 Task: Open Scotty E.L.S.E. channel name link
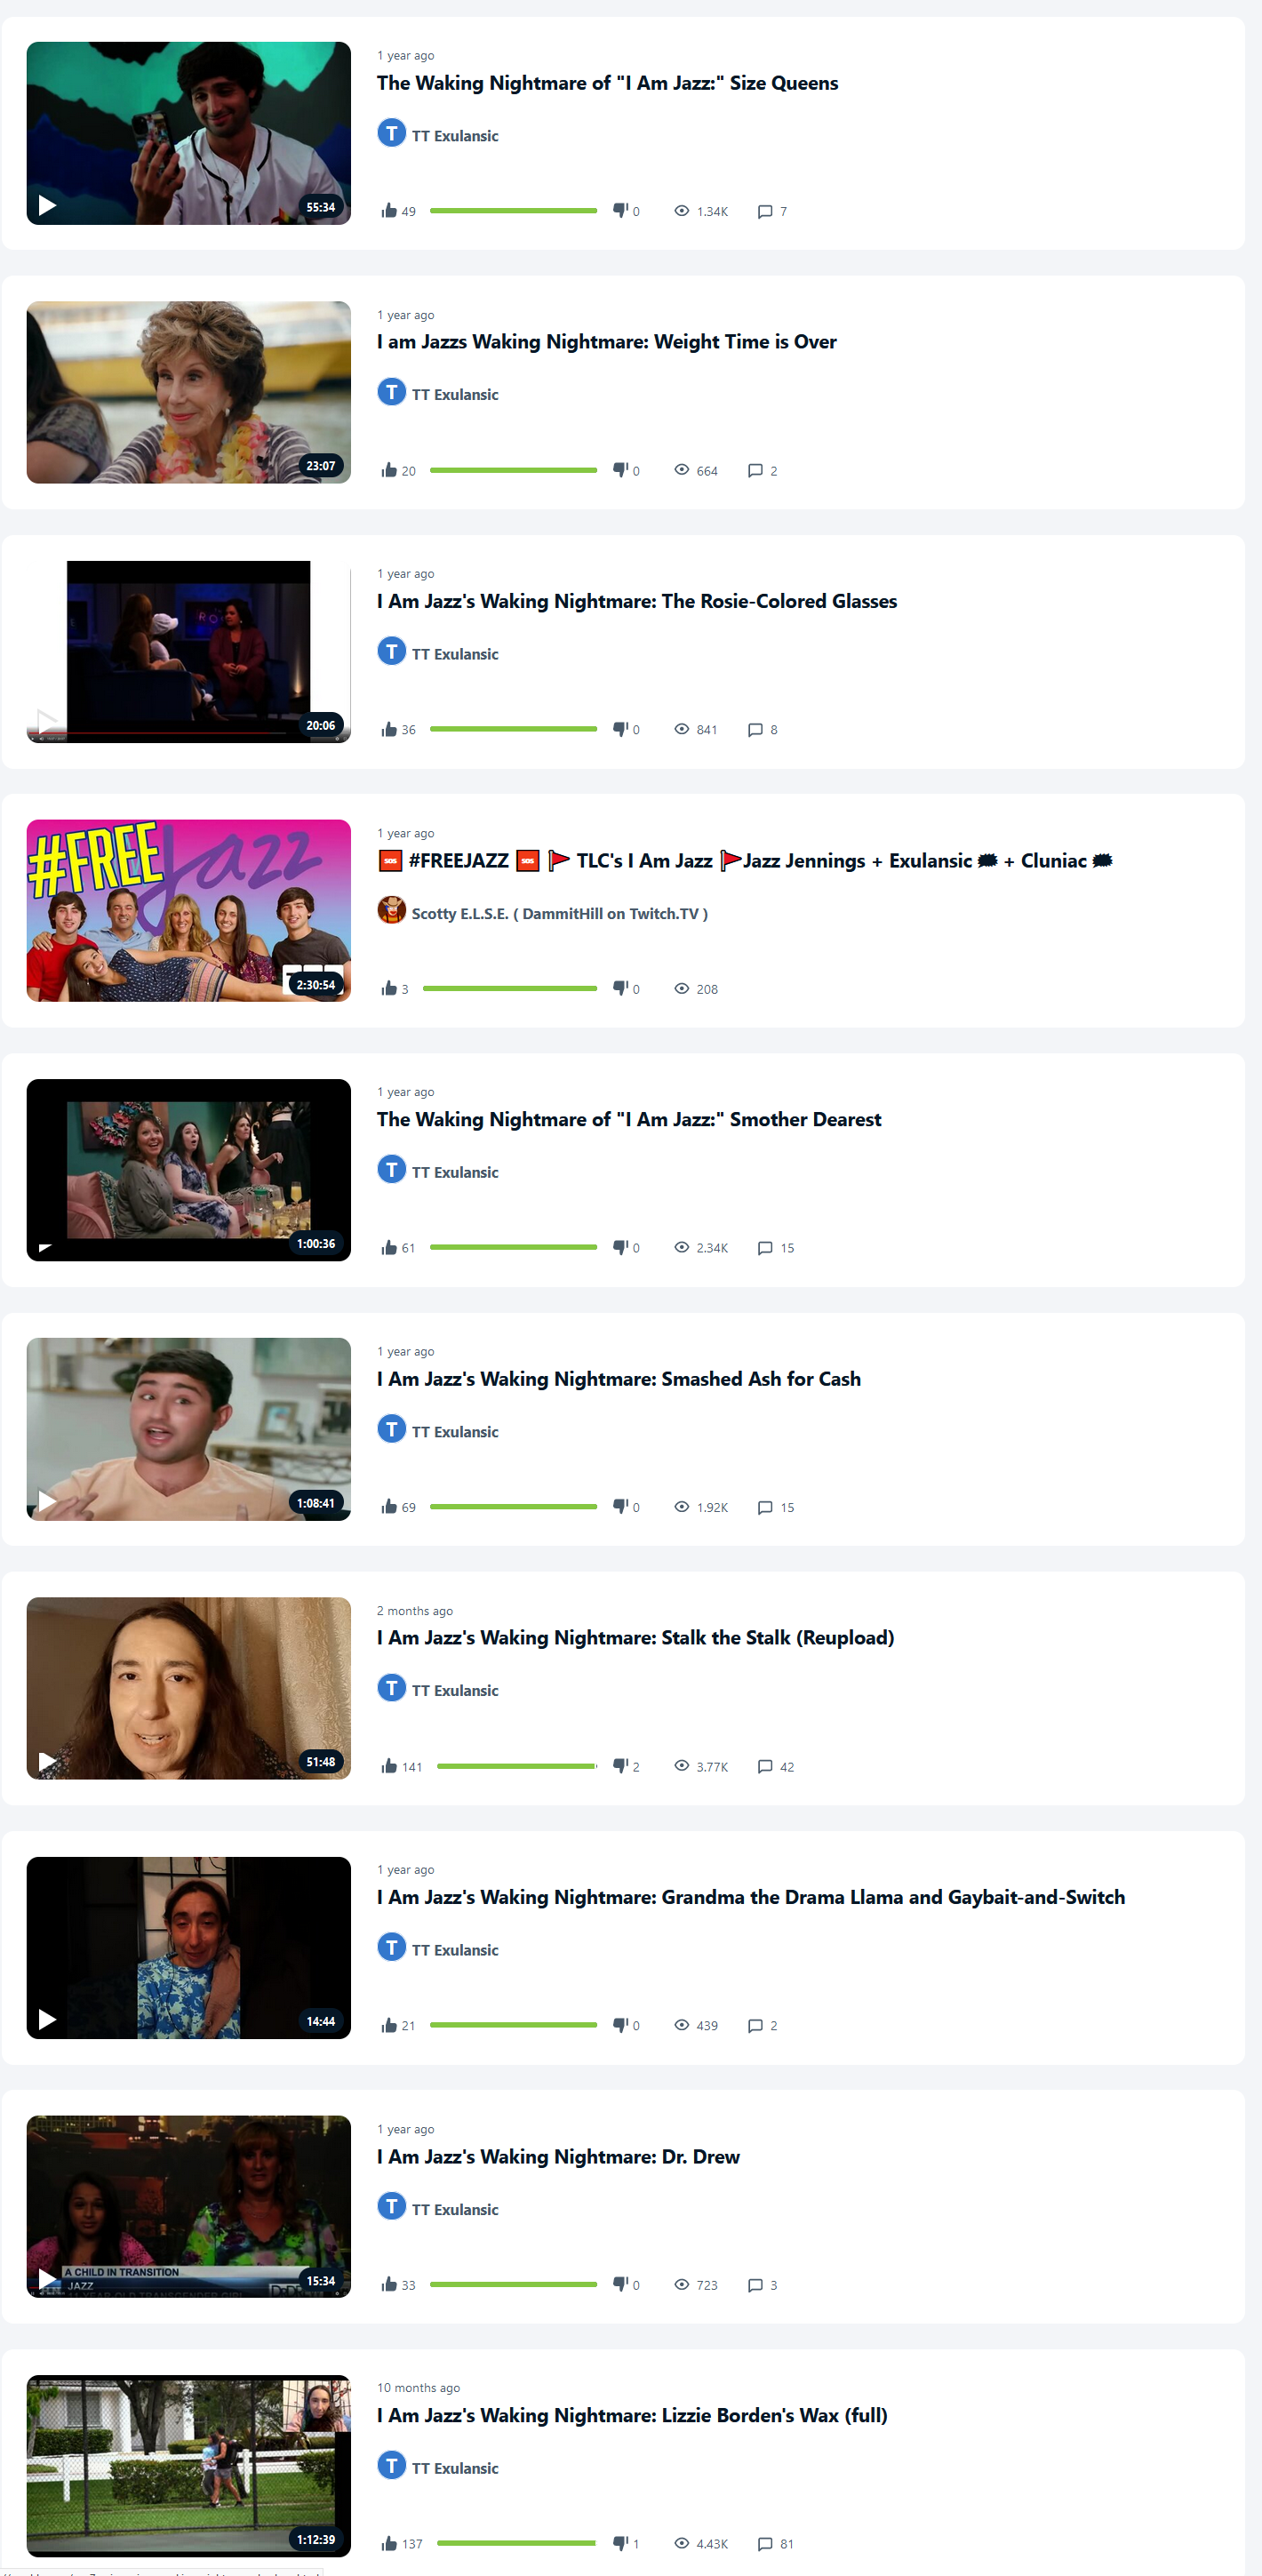tap(560, 913)
